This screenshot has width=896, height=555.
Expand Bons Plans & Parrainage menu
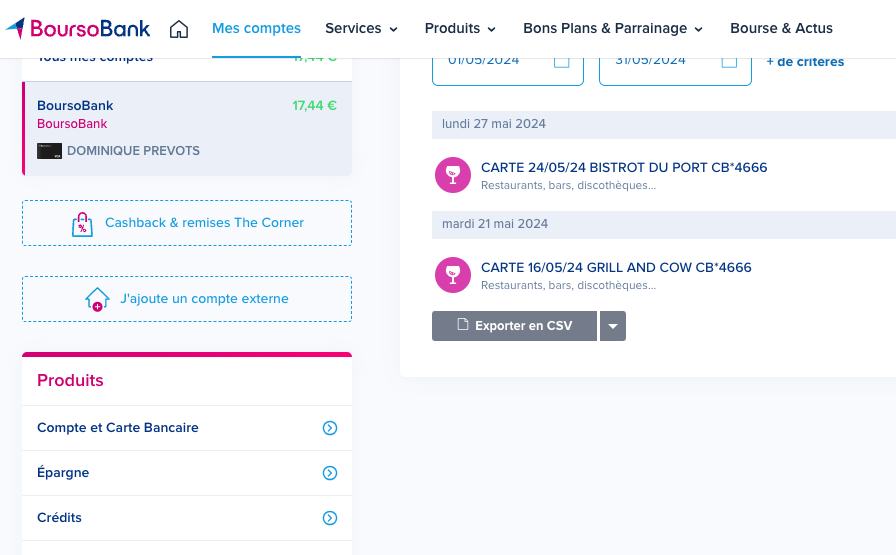[613, 28]
